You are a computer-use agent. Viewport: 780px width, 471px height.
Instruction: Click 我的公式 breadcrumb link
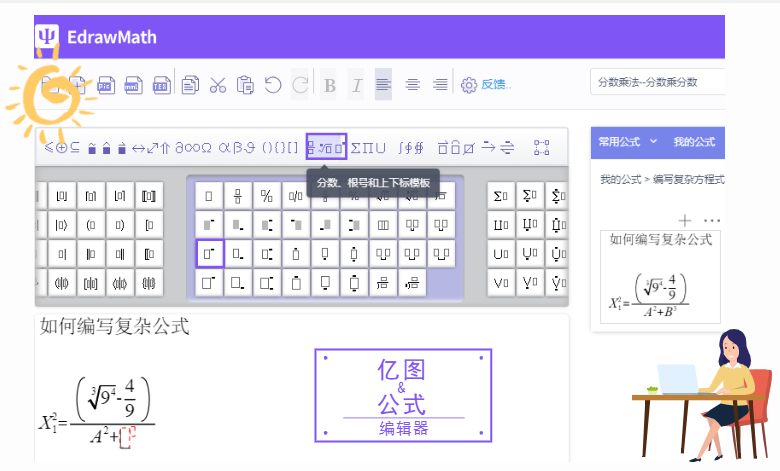620,179
